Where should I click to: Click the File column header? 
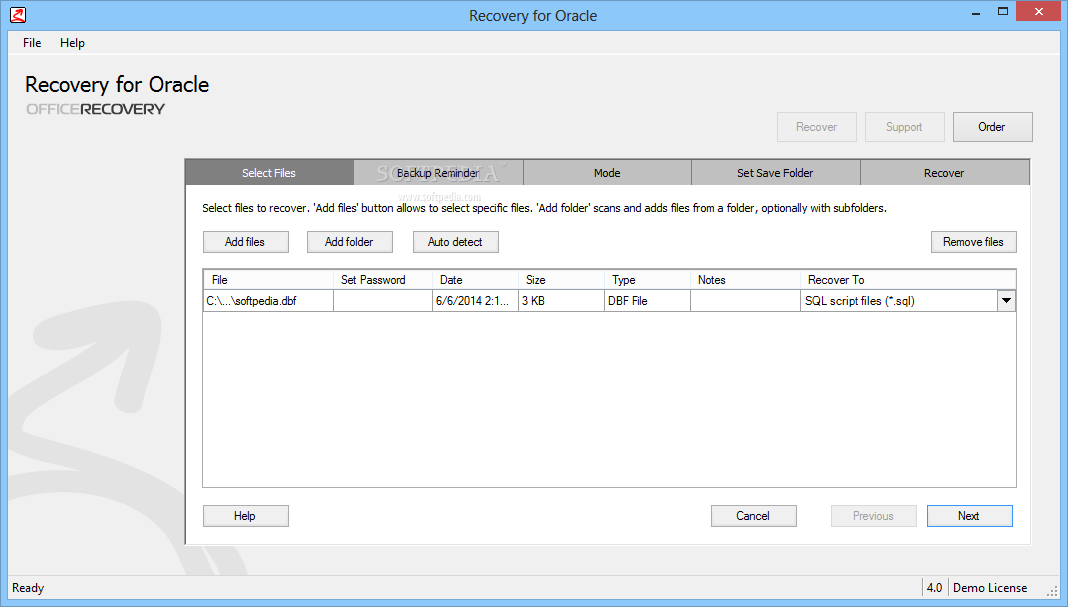tap(268, 280)
